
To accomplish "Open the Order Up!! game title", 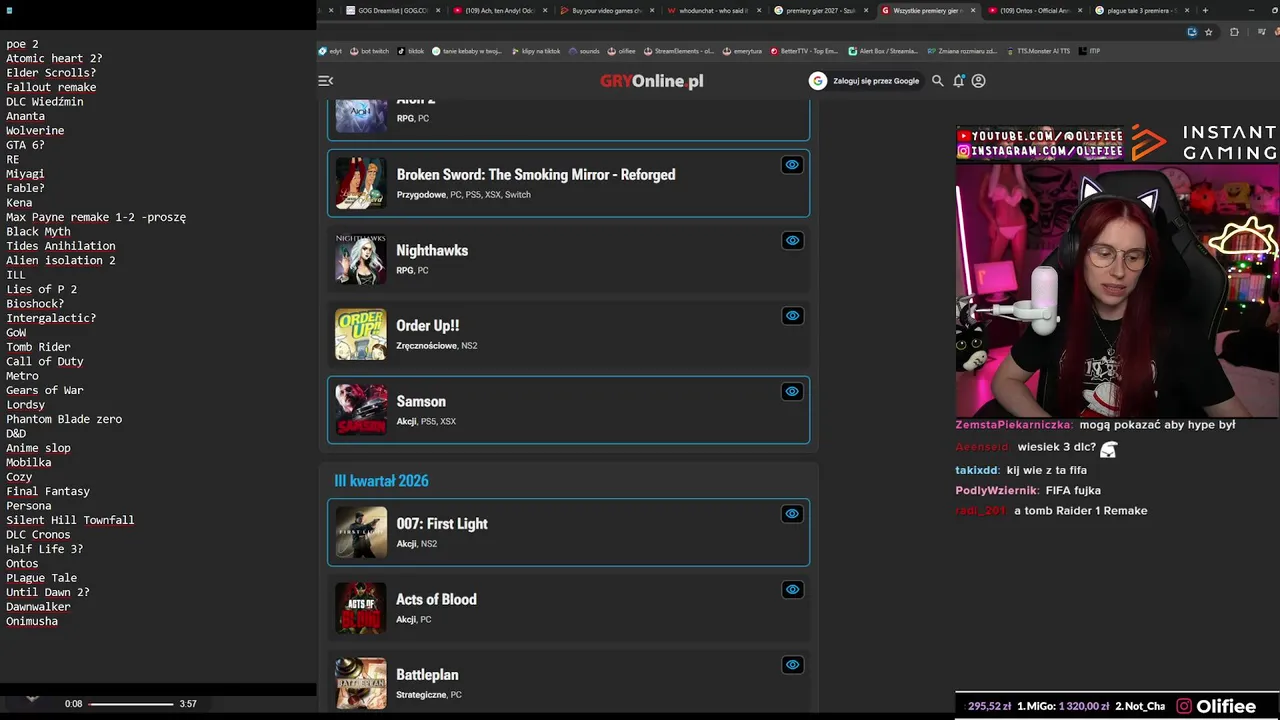I will pos(428,326).
